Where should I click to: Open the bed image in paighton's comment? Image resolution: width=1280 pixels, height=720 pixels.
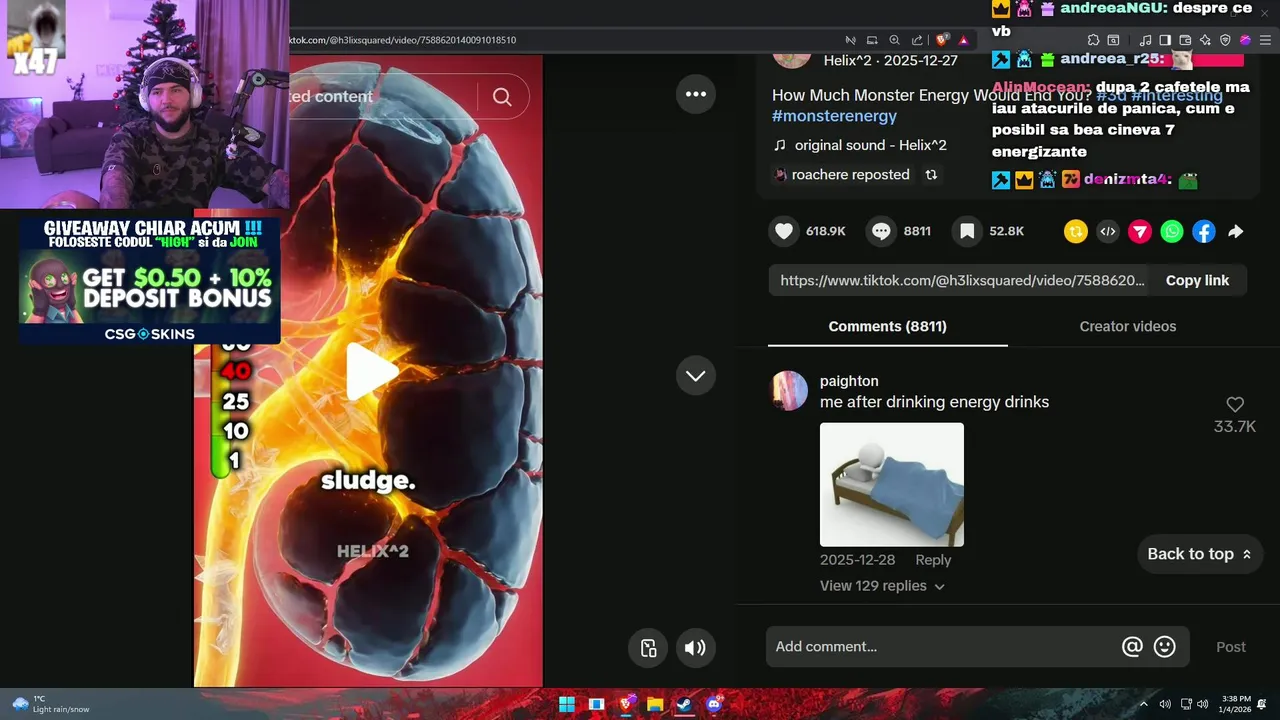click(x=892, y=485)
